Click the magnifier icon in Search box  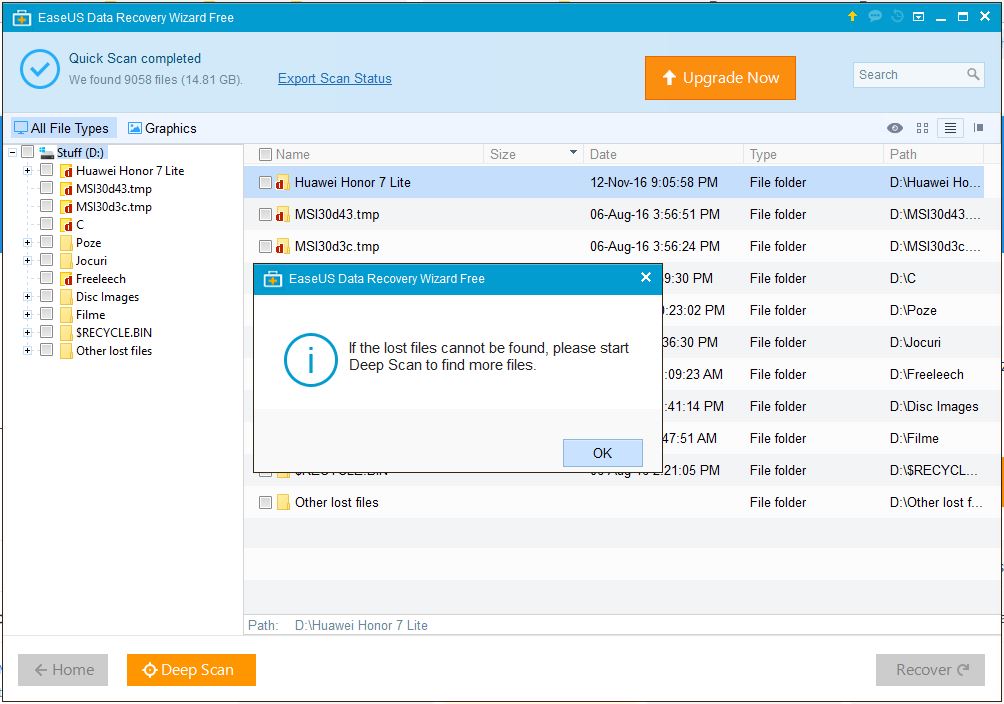(x=973, y=75)
